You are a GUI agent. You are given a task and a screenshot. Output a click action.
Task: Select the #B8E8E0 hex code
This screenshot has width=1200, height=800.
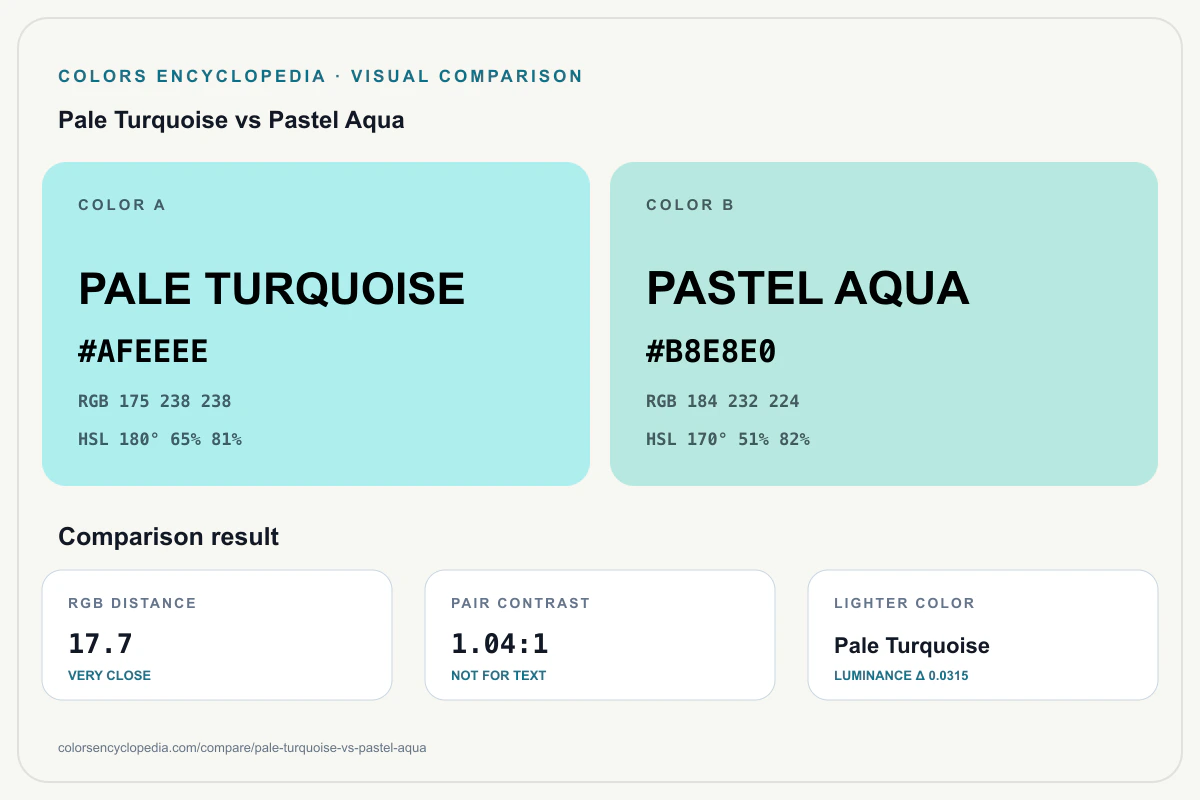[x=711, y=352]
